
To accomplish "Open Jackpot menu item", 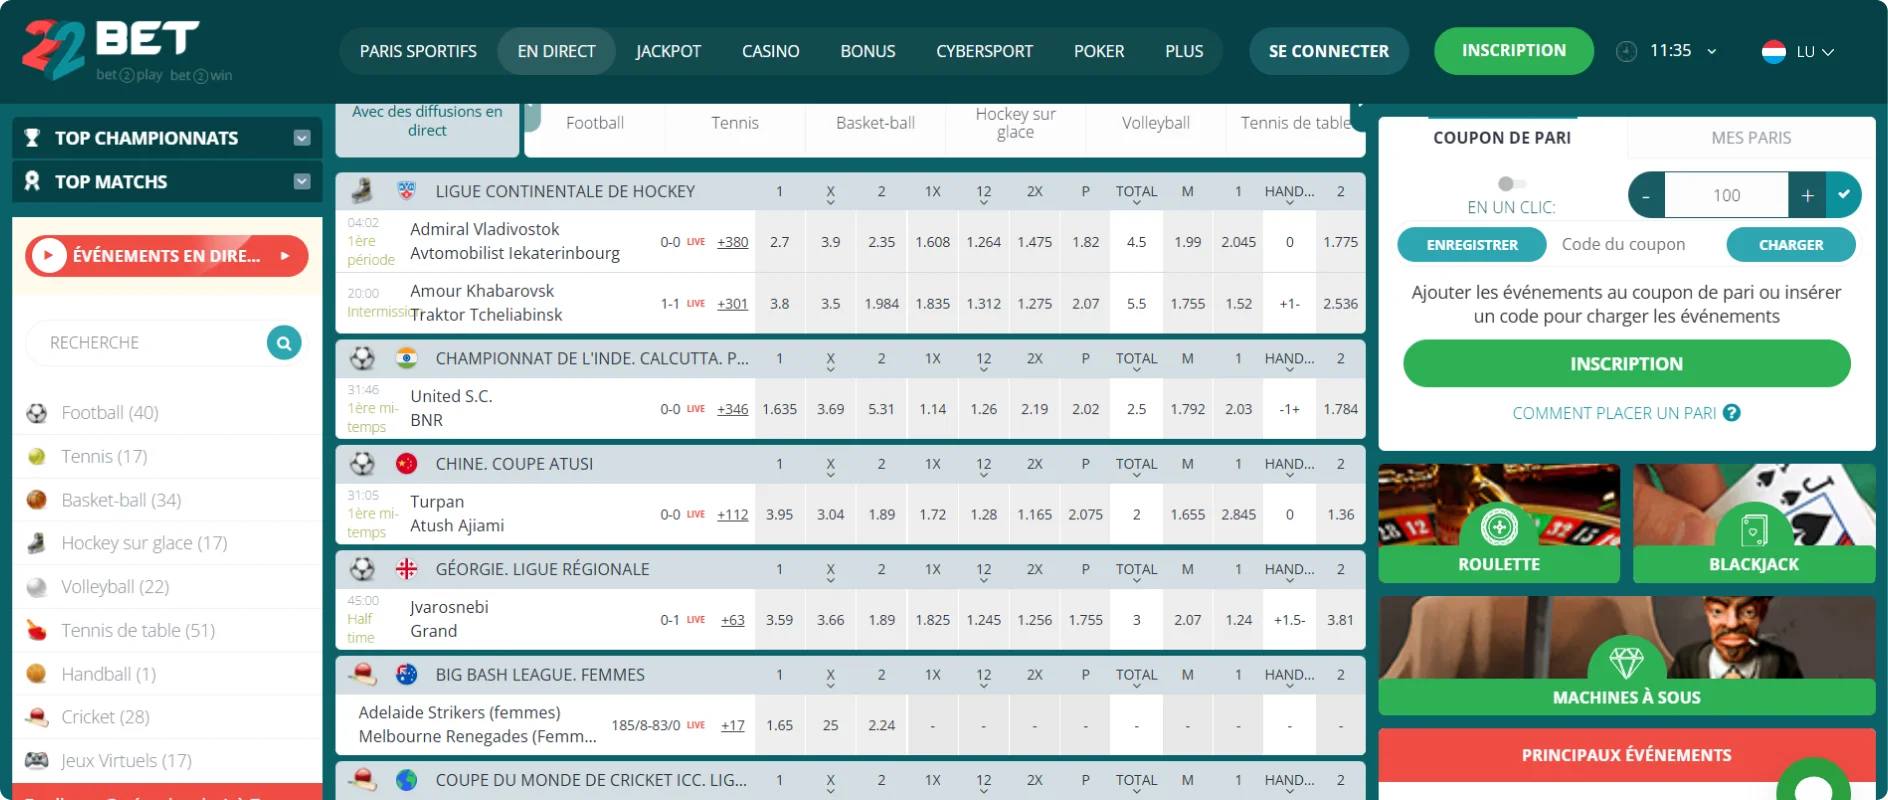I will pyautogui.click(x=669, y=51).
